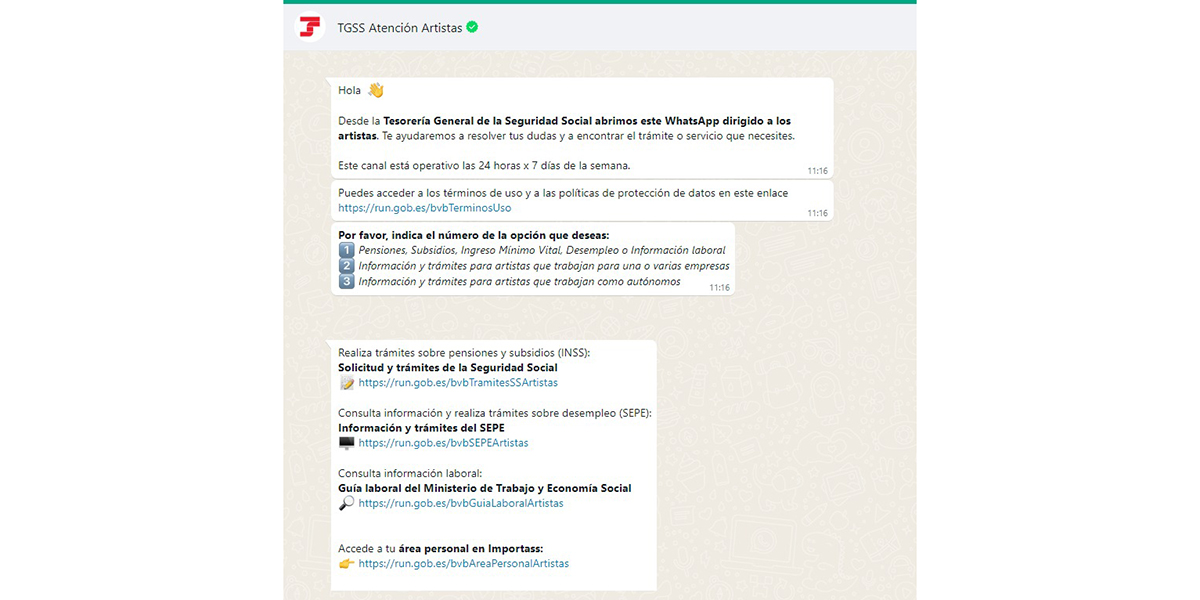
Task: Click the green verified badge
Action: point(472,27)
